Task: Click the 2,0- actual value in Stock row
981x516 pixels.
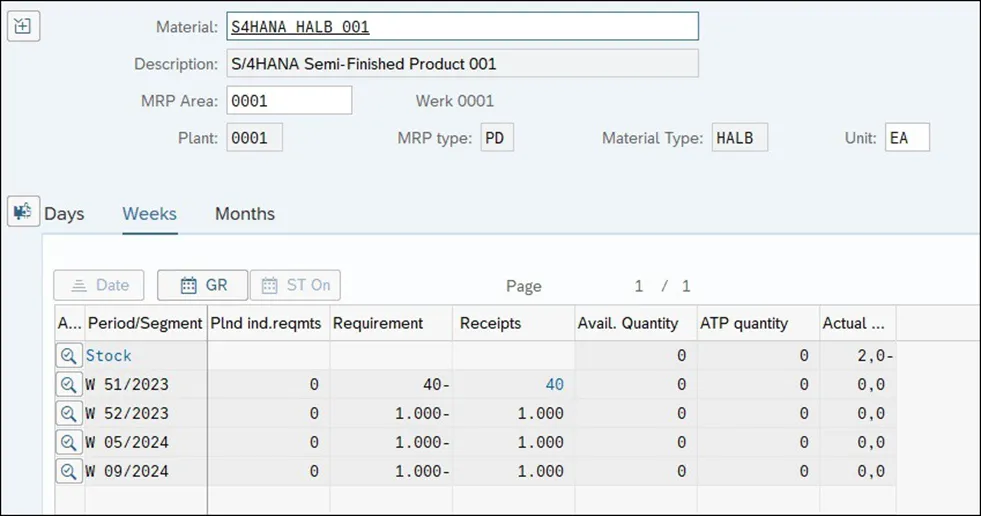Action: click(x=875, y=356)
